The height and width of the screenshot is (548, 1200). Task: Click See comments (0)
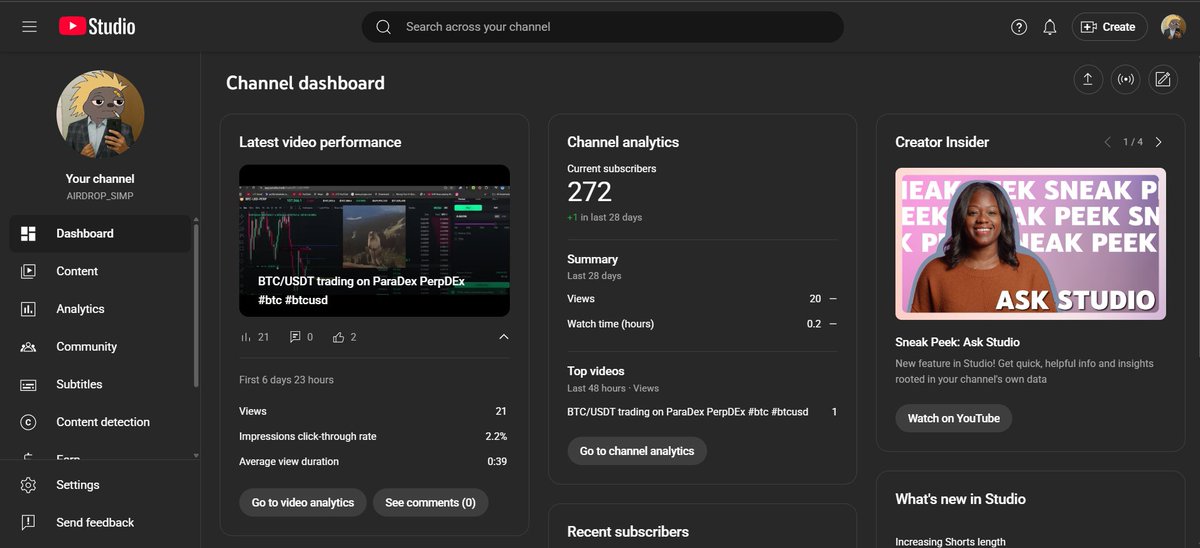point(430,502)
